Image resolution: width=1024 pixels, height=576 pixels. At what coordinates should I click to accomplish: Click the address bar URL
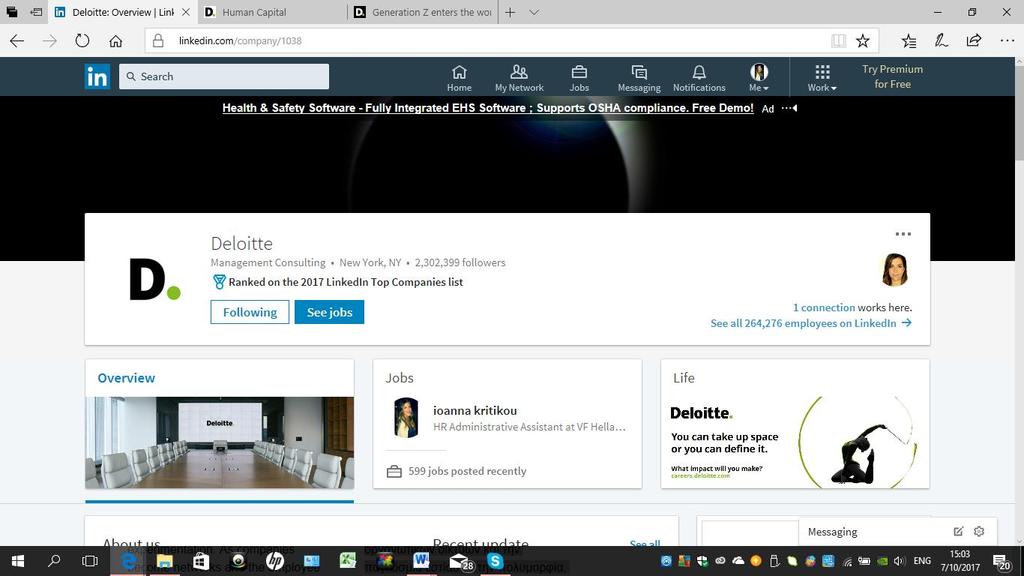[x=240, y=40]
